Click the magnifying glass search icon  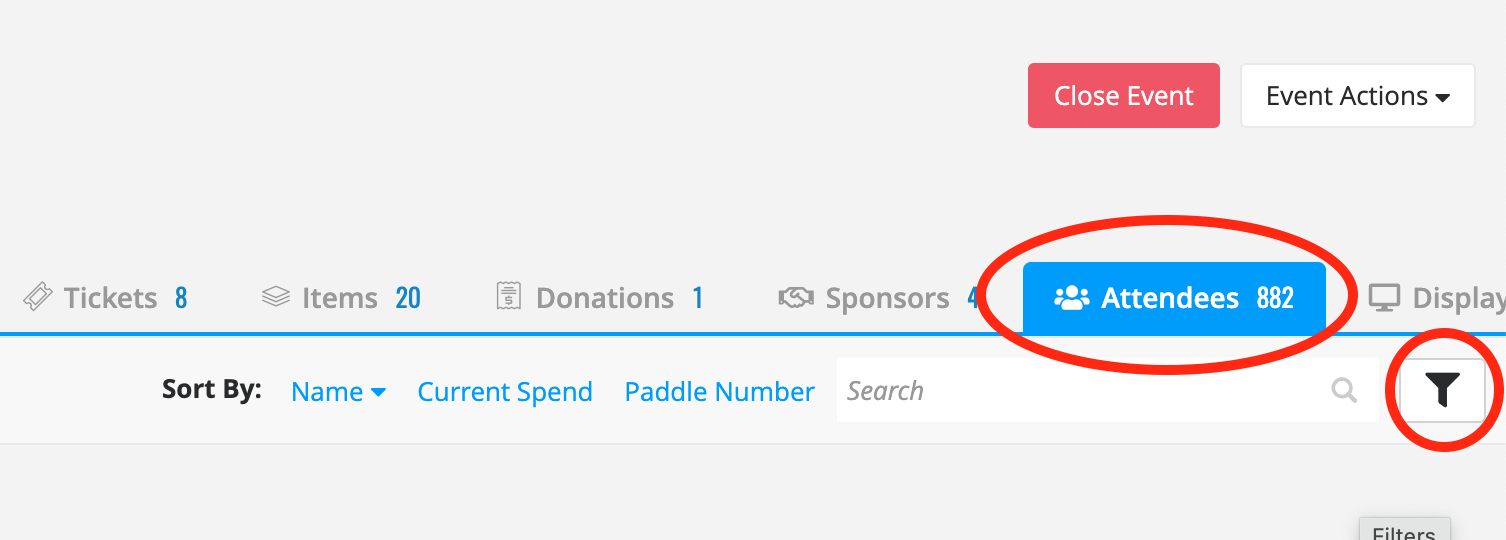pos(1345,390)
